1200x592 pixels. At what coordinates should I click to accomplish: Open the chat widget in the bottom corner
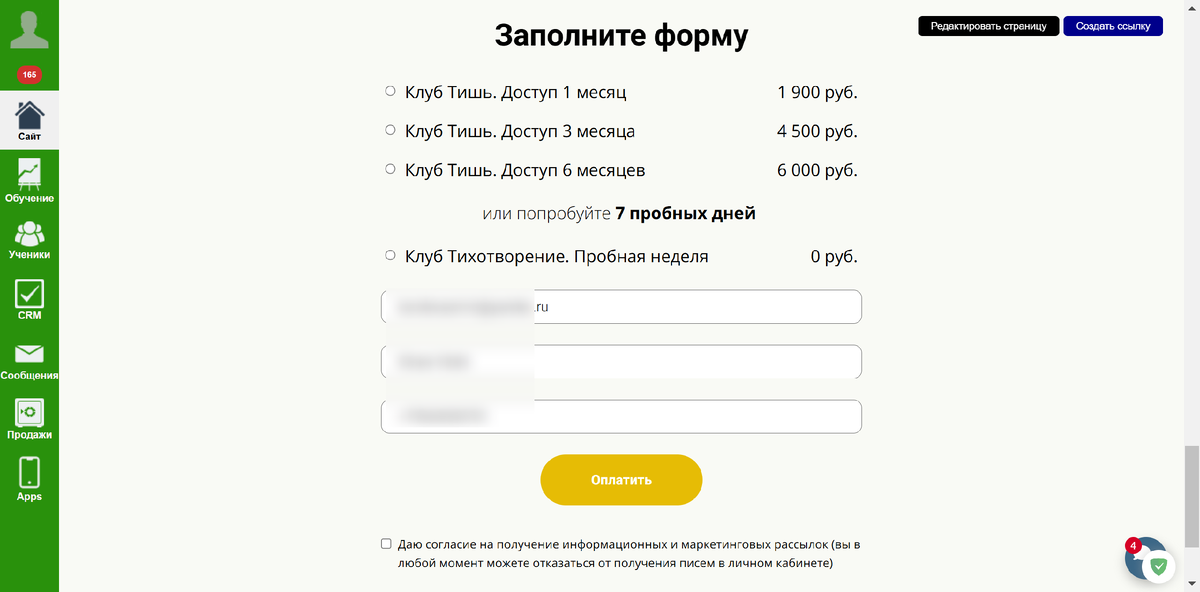click(x=1146, y=558)
